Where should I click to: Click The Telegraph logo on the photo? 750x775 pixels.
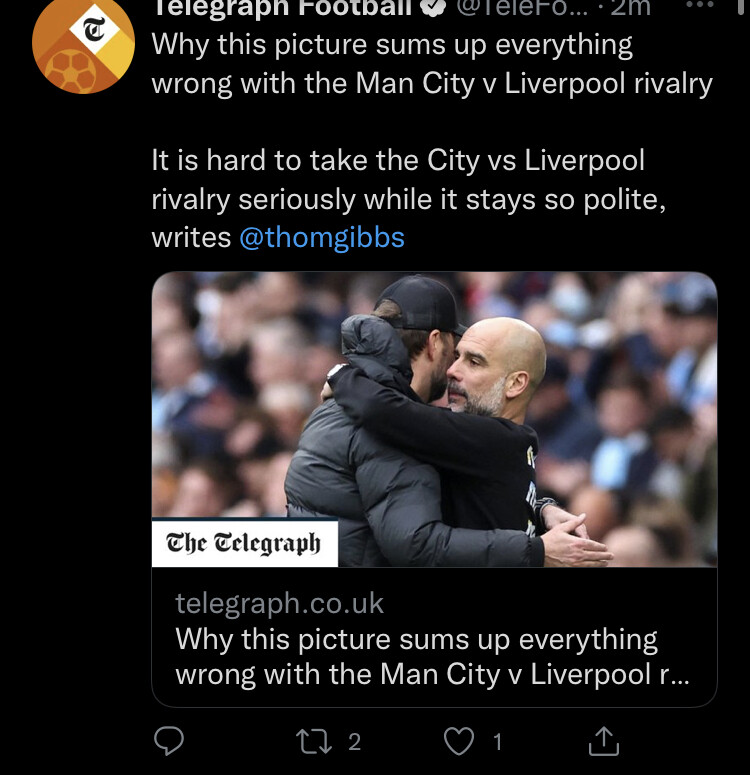[x=245, y=543]
